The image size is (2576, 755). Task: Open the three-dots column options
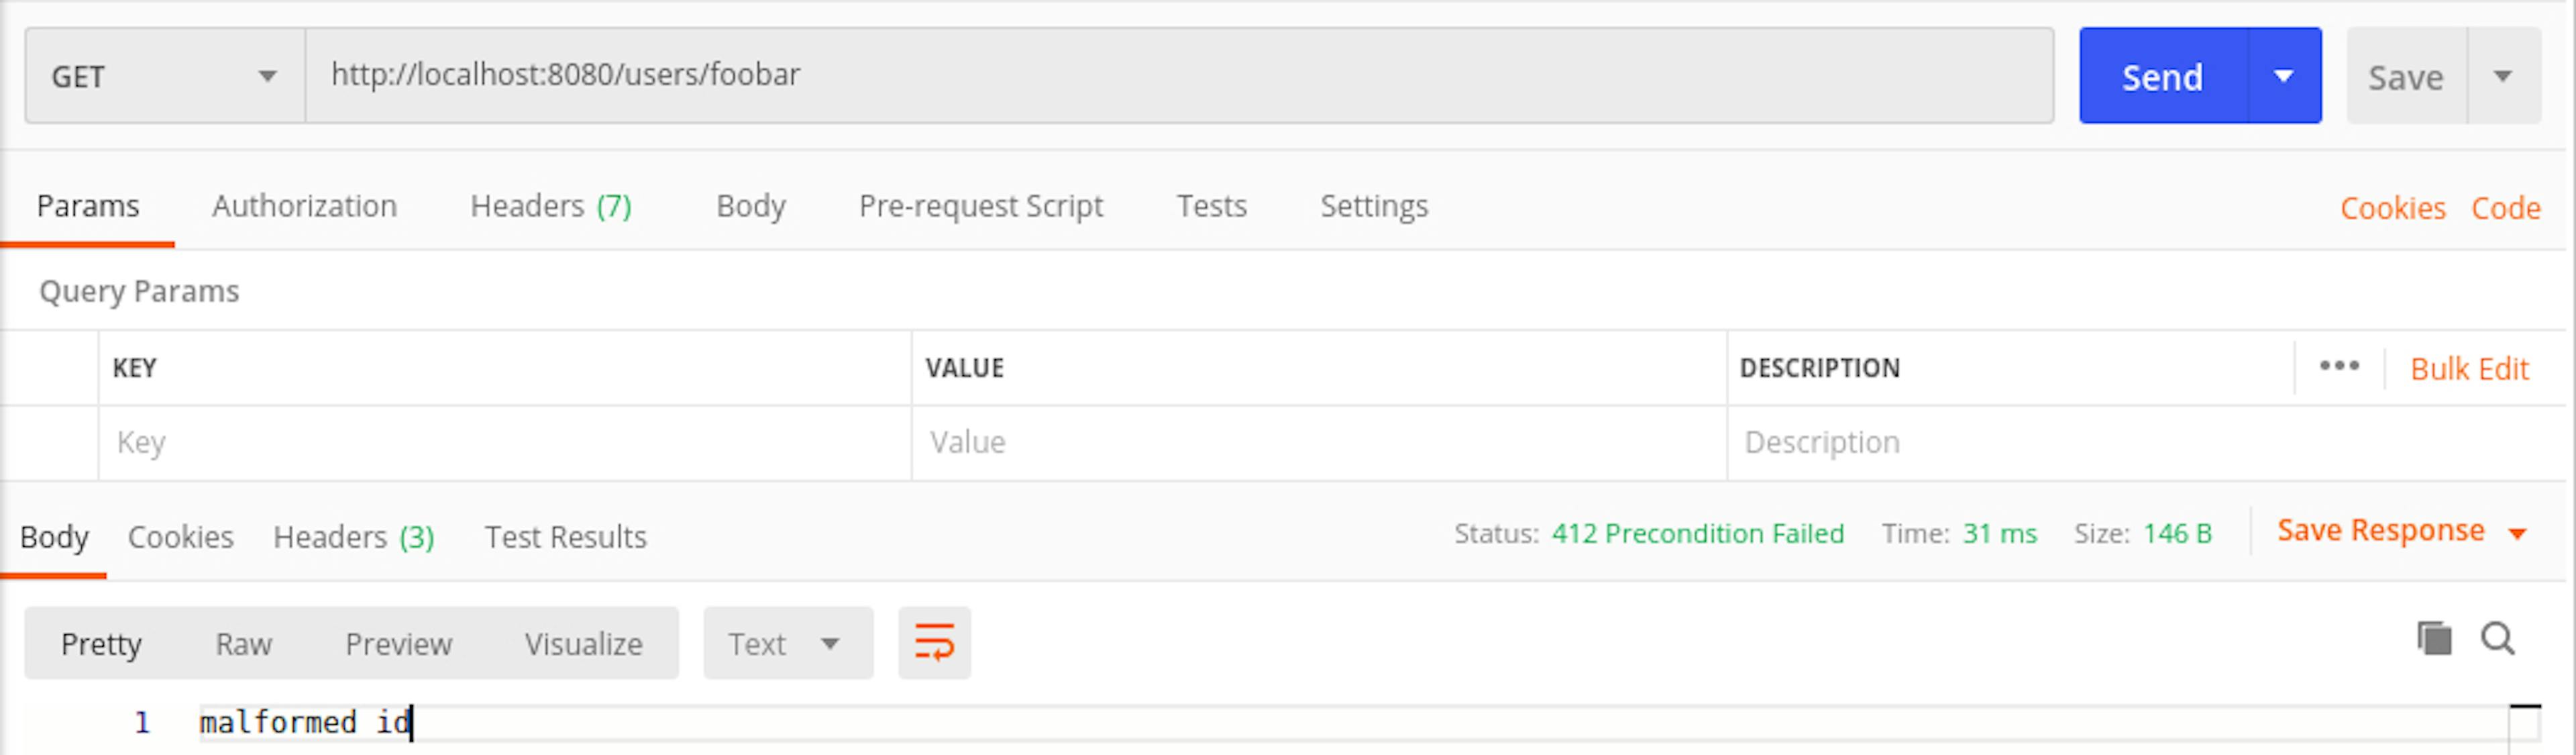[2339, 367]
